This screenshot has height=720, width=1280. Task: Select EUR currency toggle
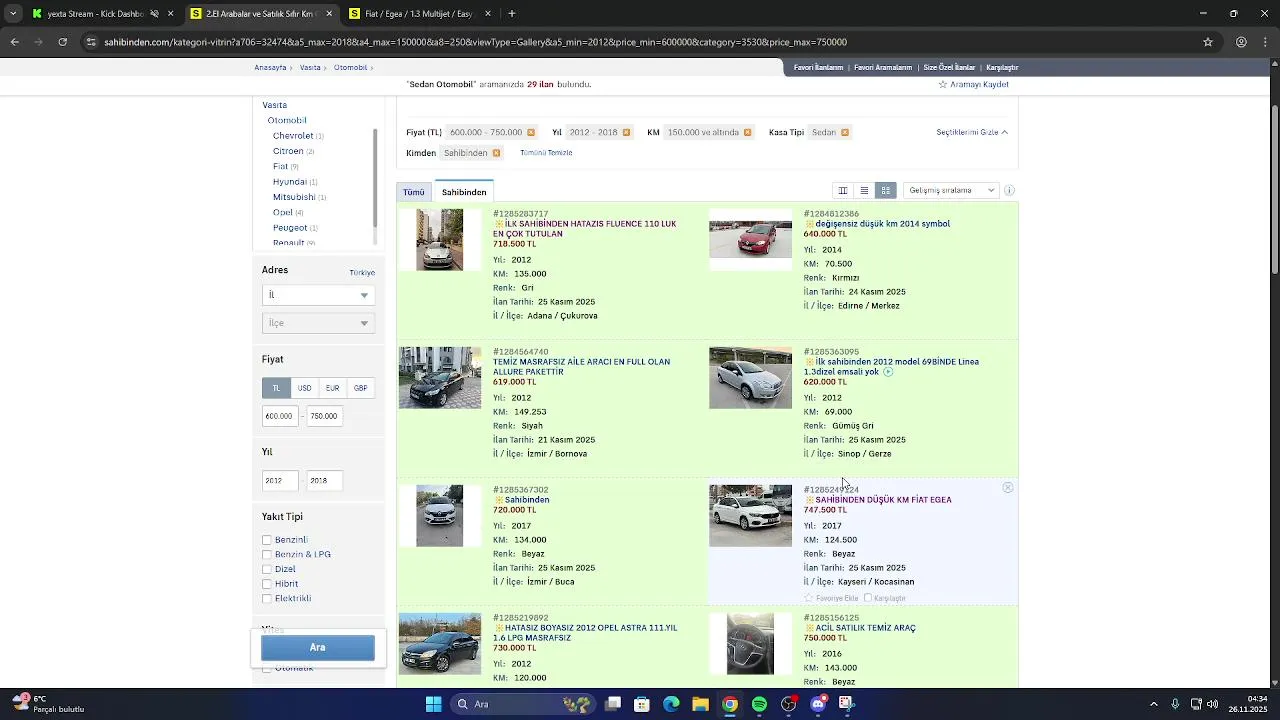332,388
